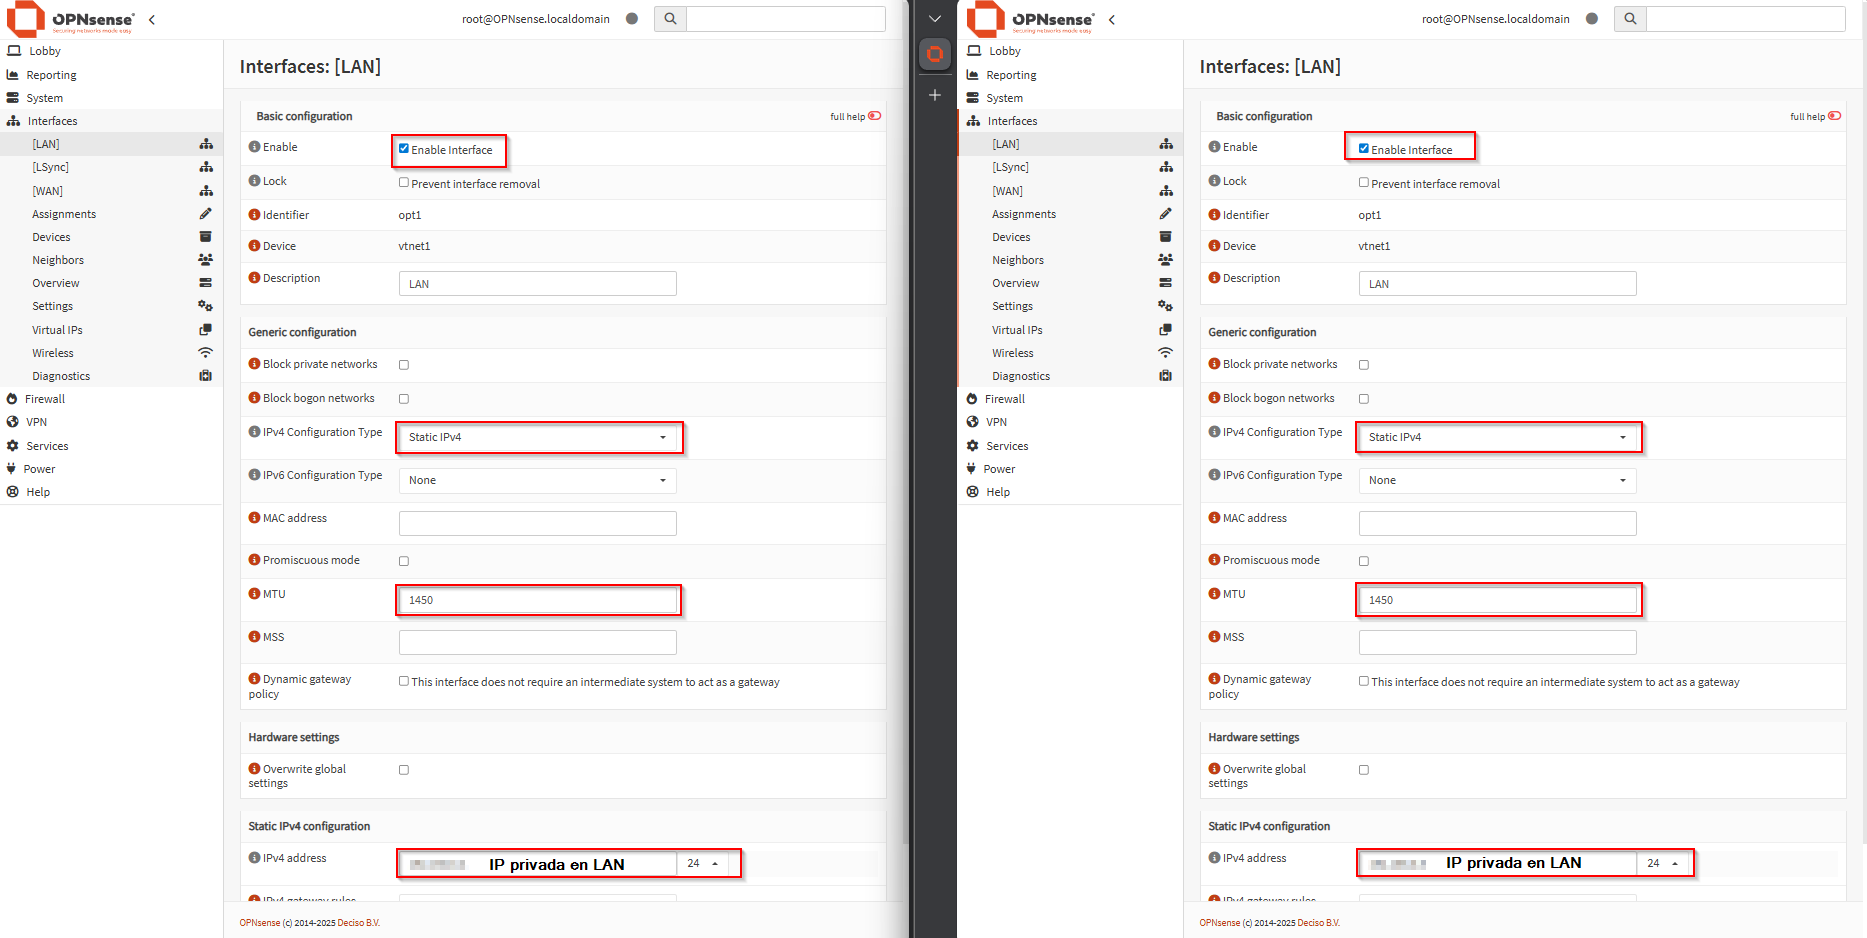Click the info icon next to Description in right window
Viewport: 1867px width, 938px height.
coord(1214,278)
